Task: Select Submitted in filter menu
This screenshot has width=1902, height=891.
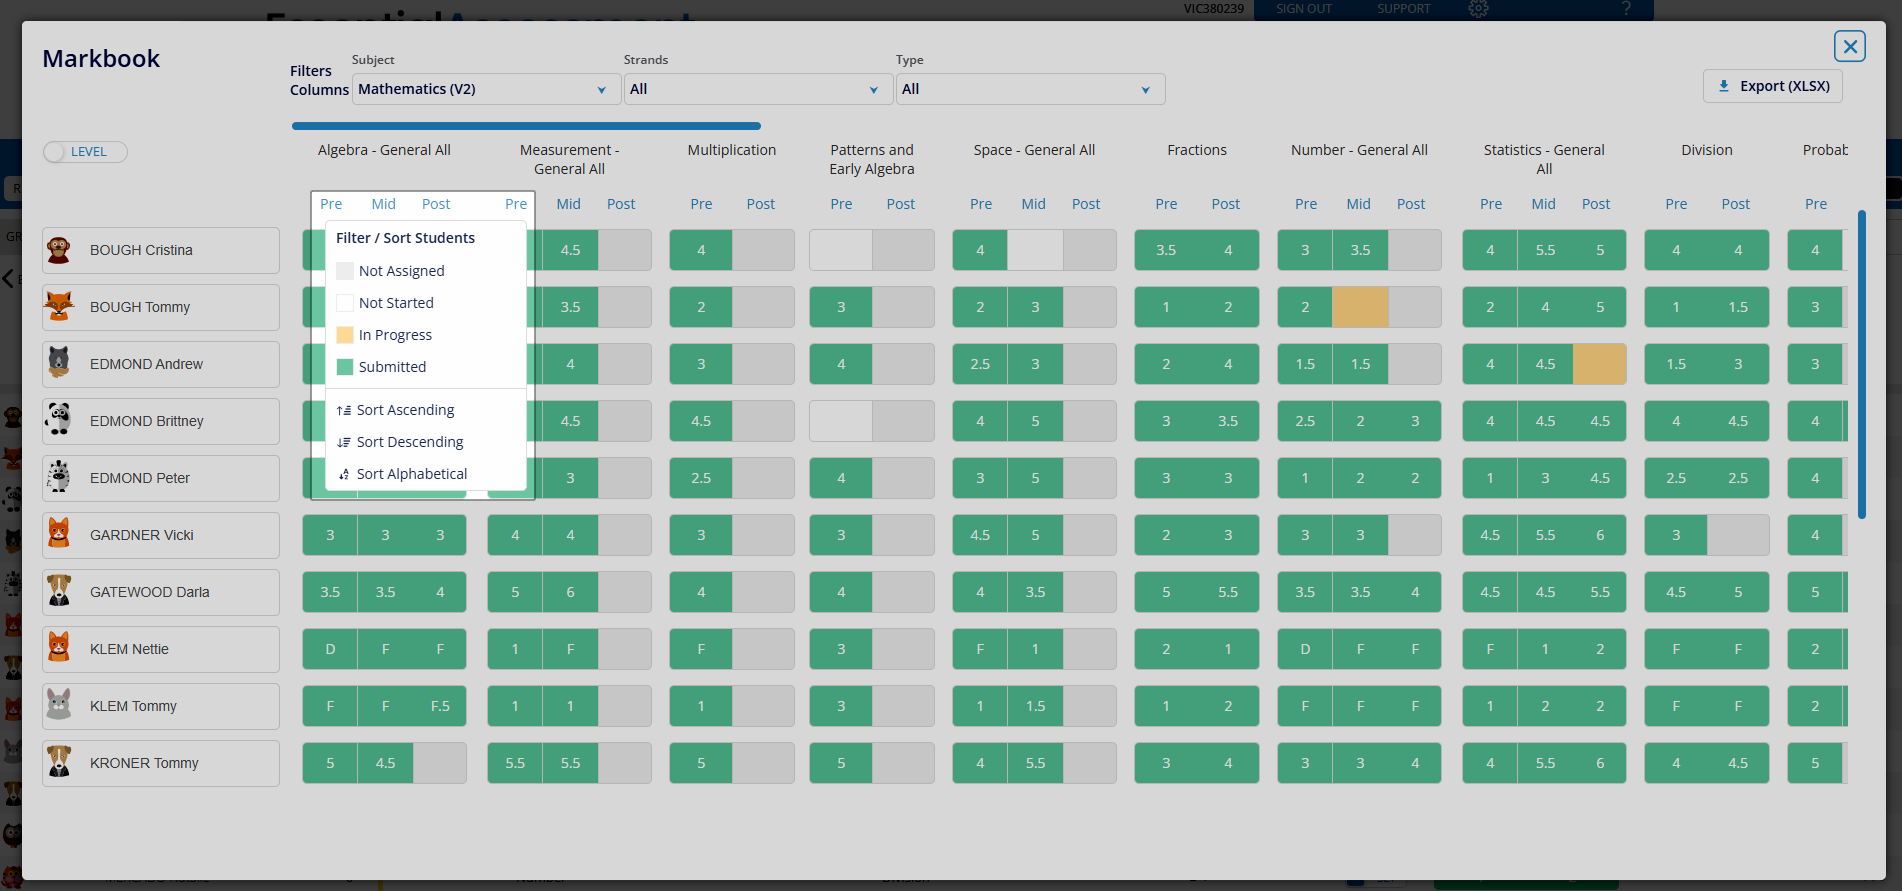Action: coord(392,367)
